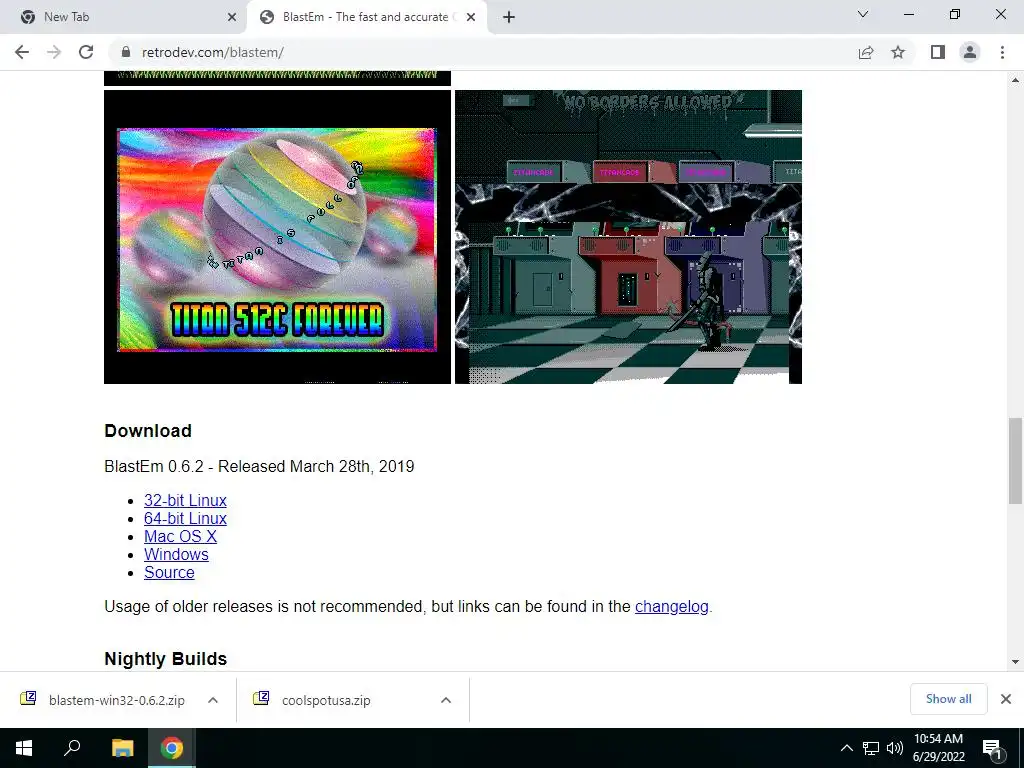Click the Download heading text
This screenshot has height=768, width=1024.
pos(148,431)
